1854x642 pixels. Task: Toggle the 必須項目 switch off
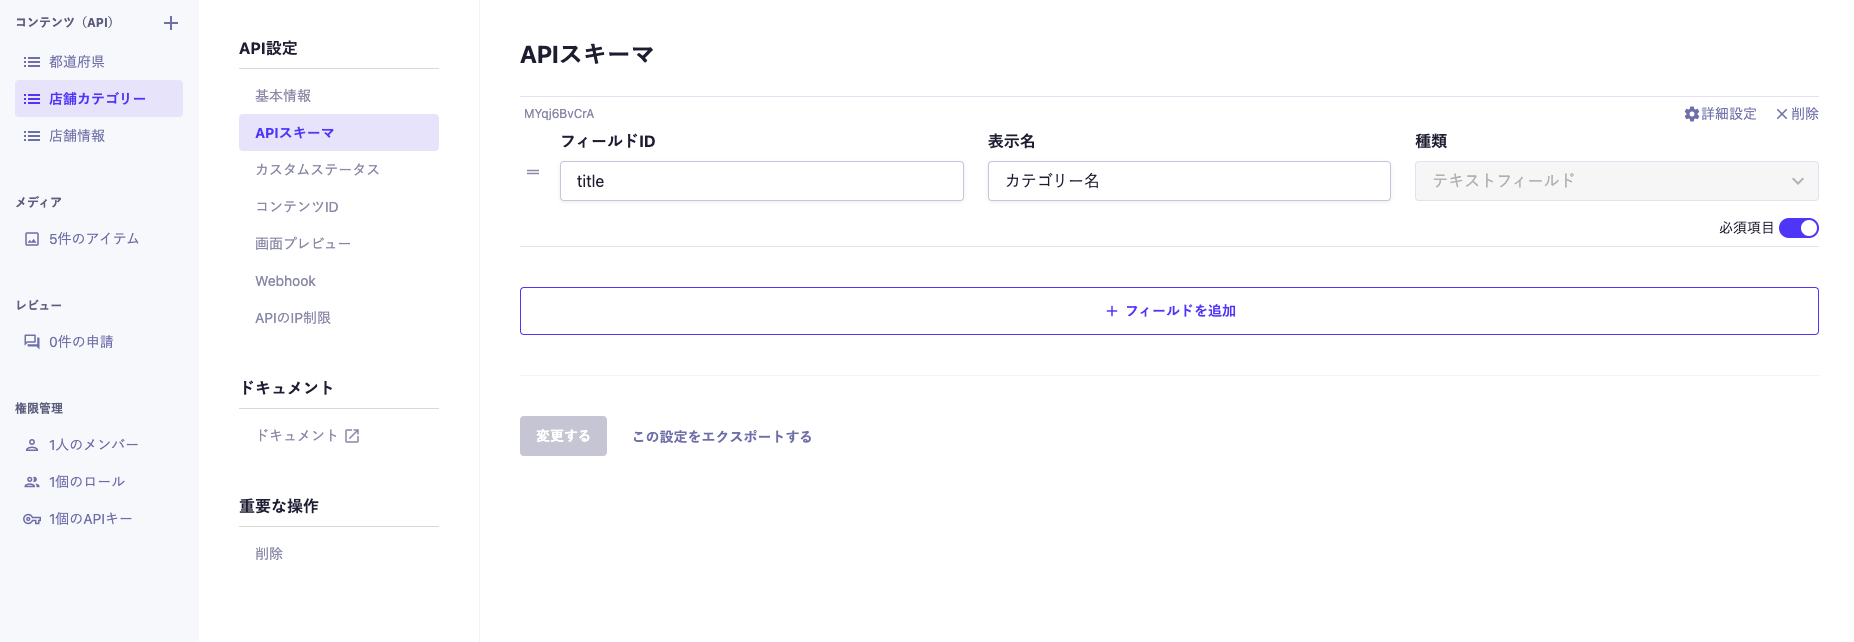[x=1798, y=228]
